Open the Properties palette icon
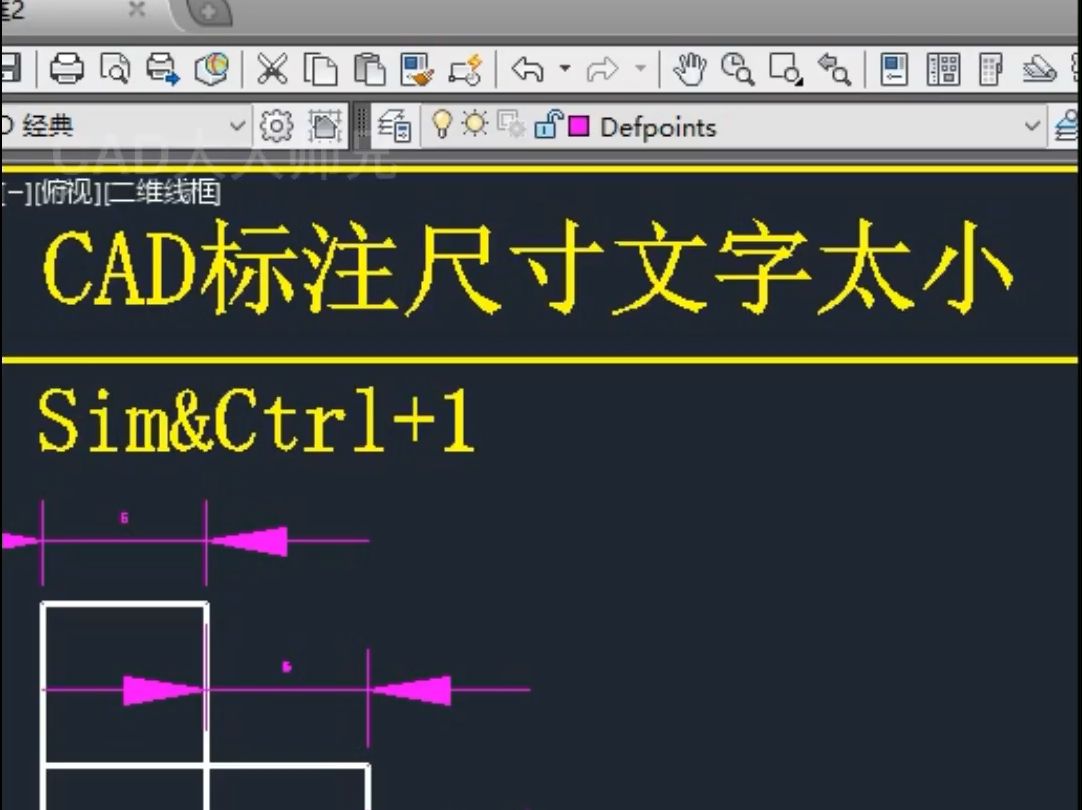 (x=892, y=70)
